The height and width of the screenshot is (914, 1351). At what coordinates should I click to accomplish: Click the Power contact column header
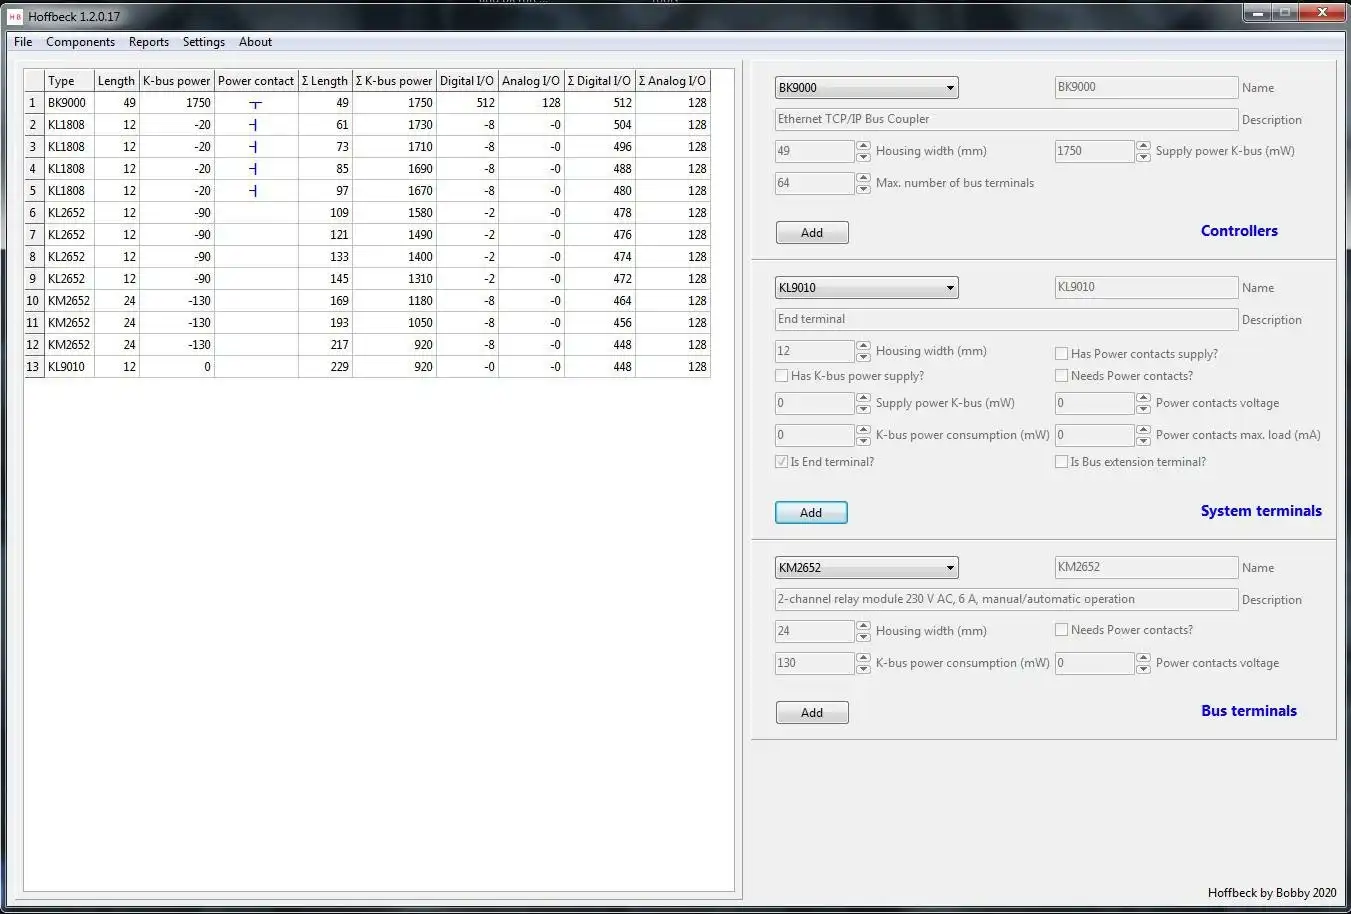(x=256, y=81)
